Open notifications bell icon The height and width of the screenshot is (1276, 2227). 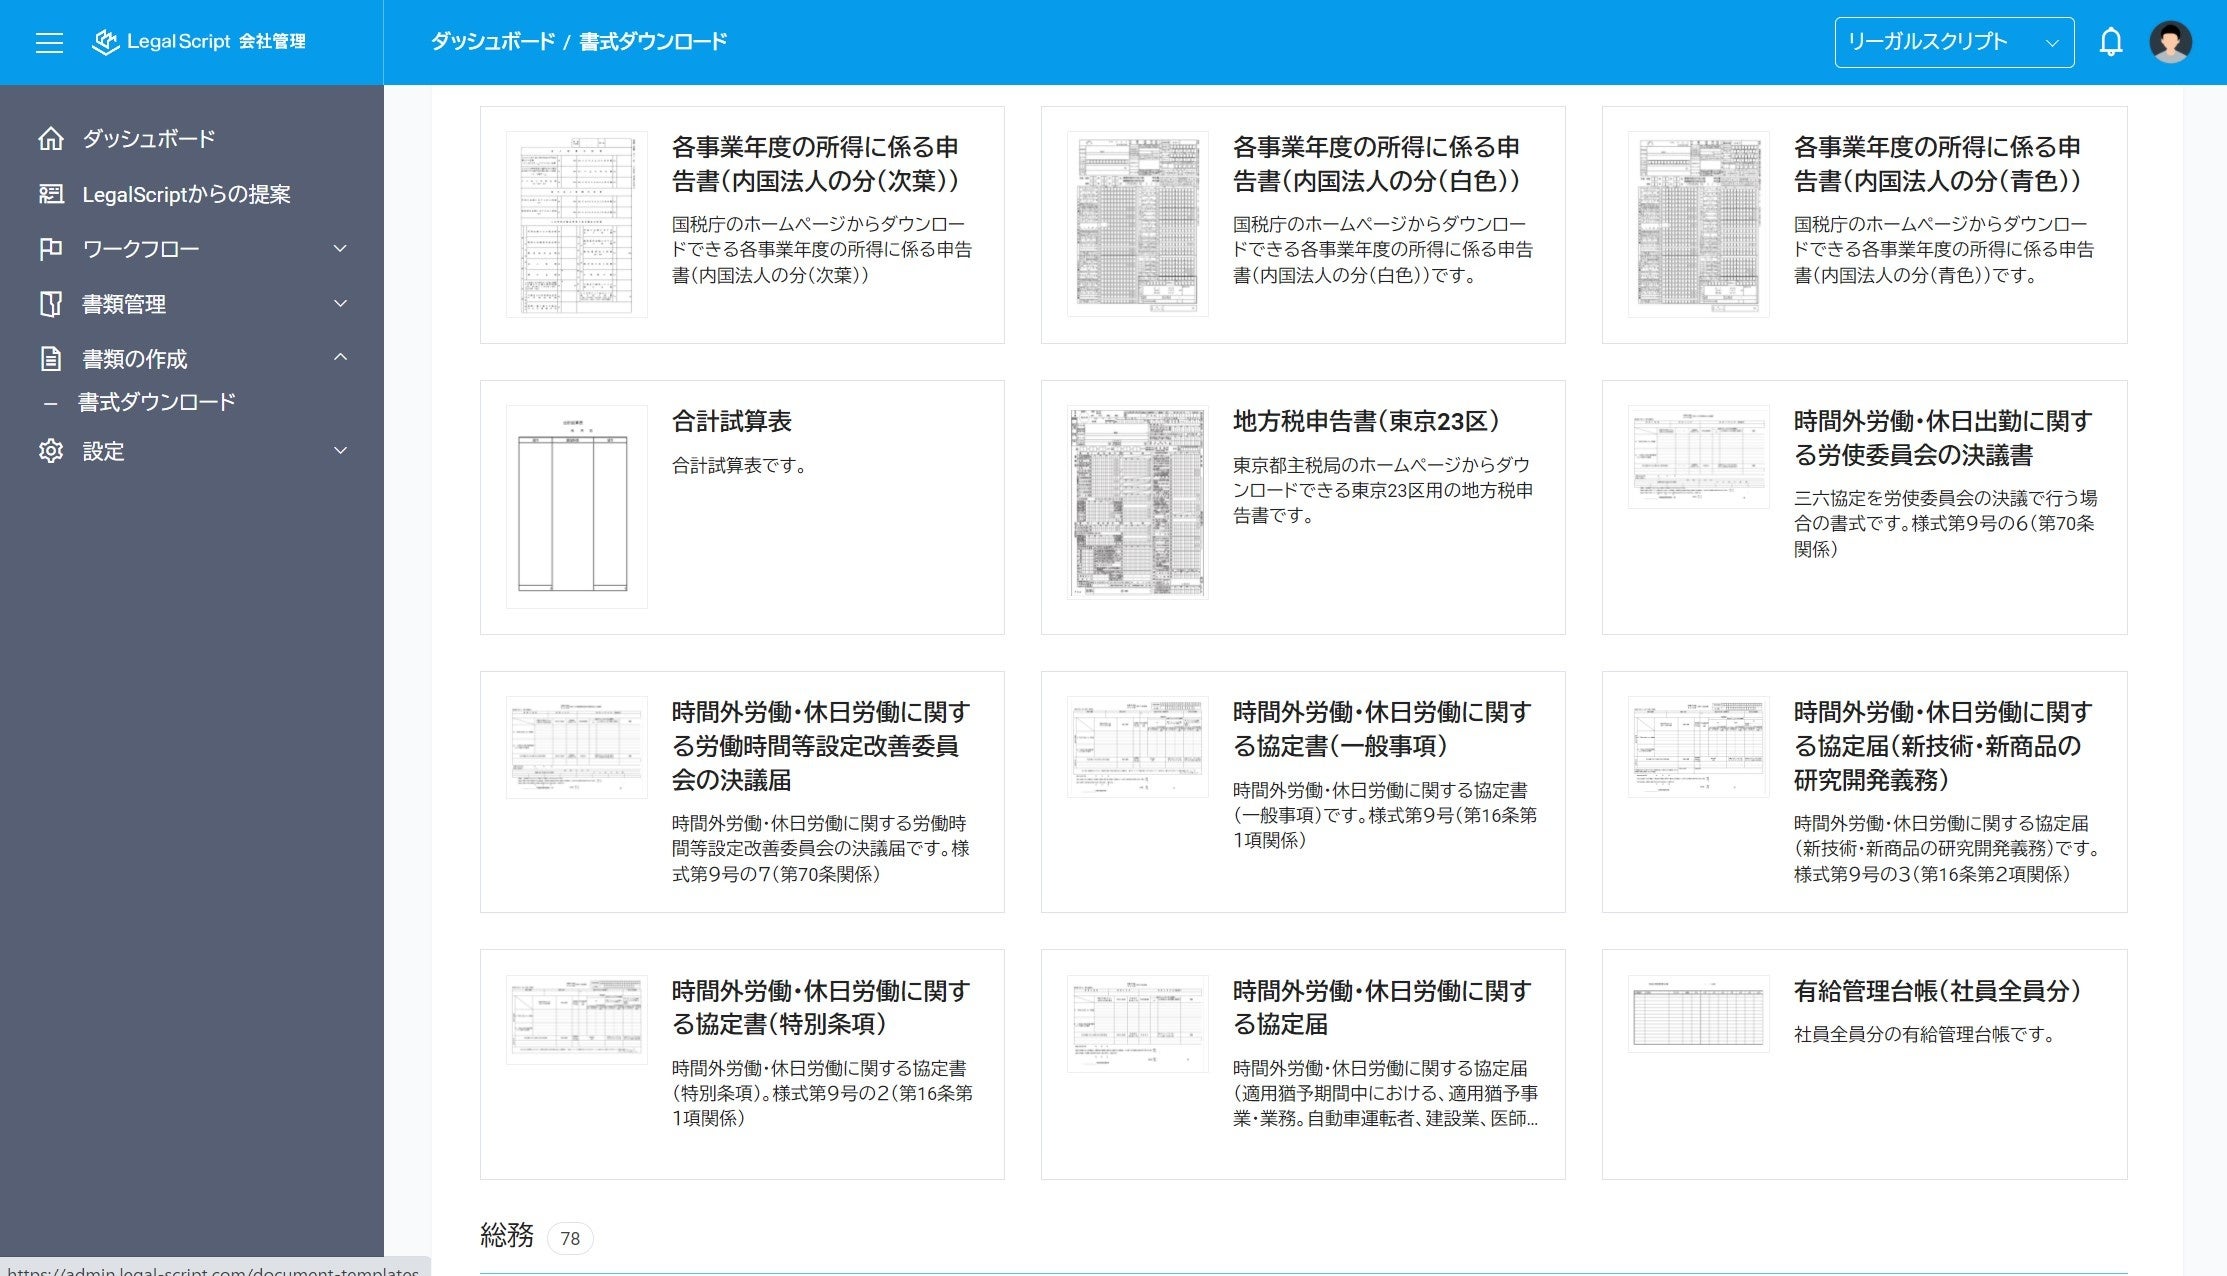tap(2110, 42)
